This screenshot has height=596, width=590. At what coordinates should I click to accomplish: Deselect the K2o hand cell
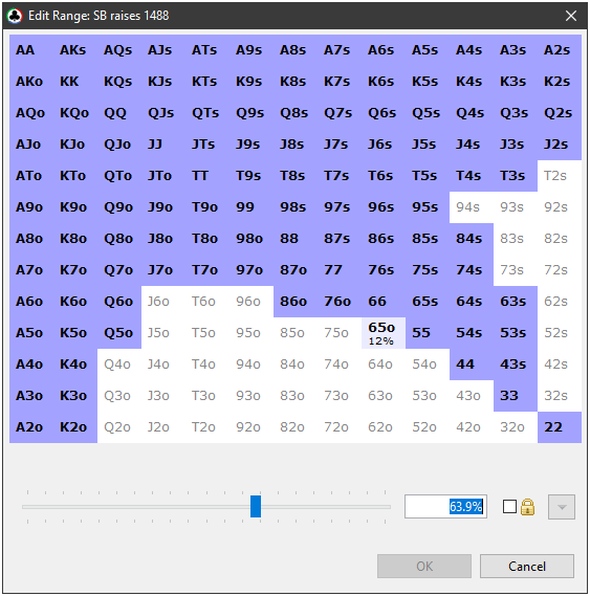75,427
